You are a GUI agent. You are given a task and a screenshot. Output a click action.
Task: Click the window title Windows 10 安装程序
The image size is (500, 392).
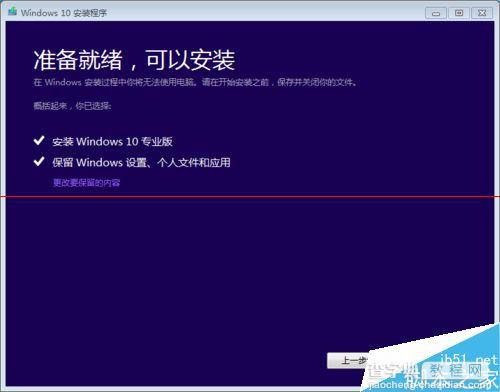pyautogui.click(x=64, y=13)
